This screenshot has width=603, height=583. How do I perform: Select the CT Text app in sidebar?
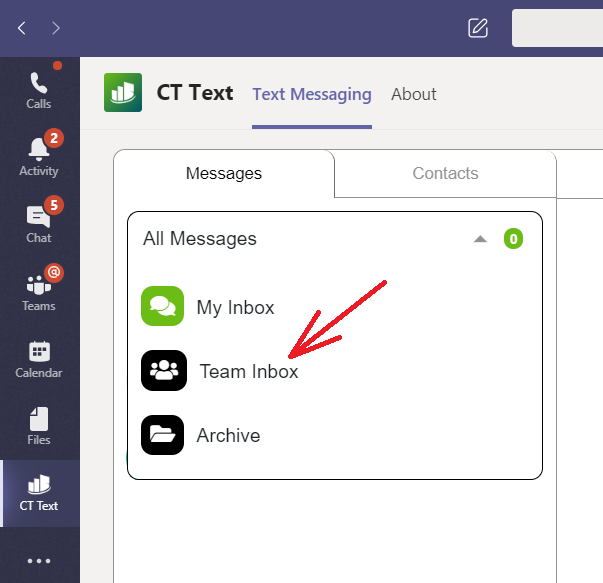click(39, 493)
